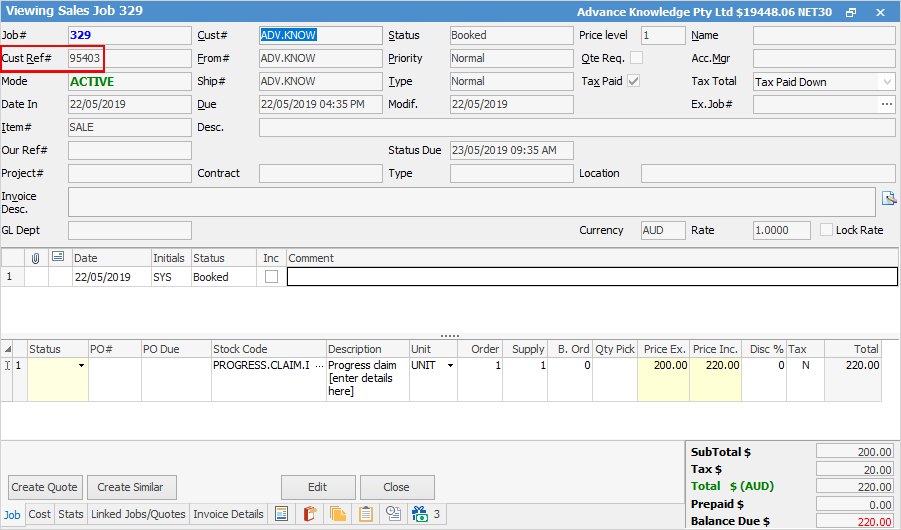Switch to the Stats tab
The height and width of the screenshot is (530, 901).
(71, 514)
